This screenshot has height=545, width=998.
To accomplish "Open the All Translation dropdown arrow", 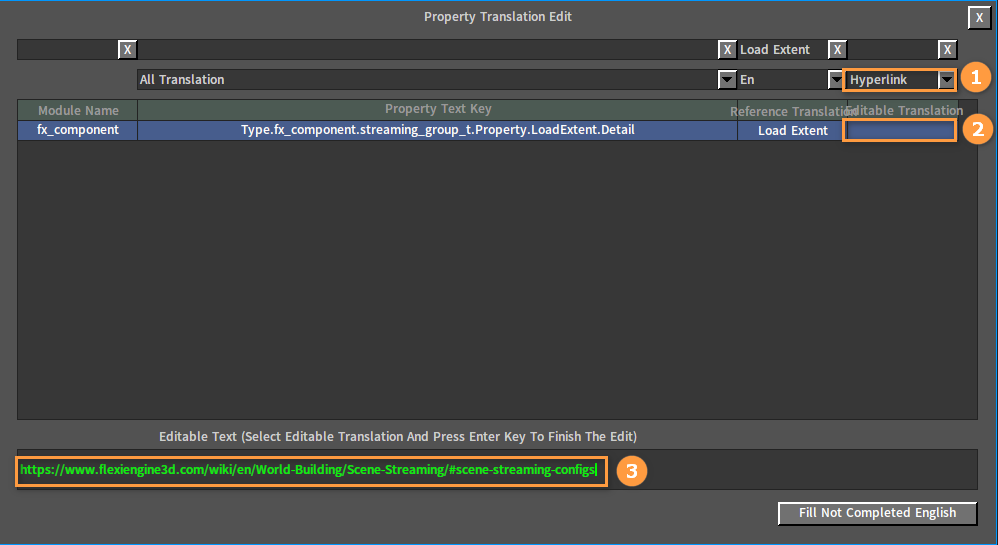I will click(727, 80).
